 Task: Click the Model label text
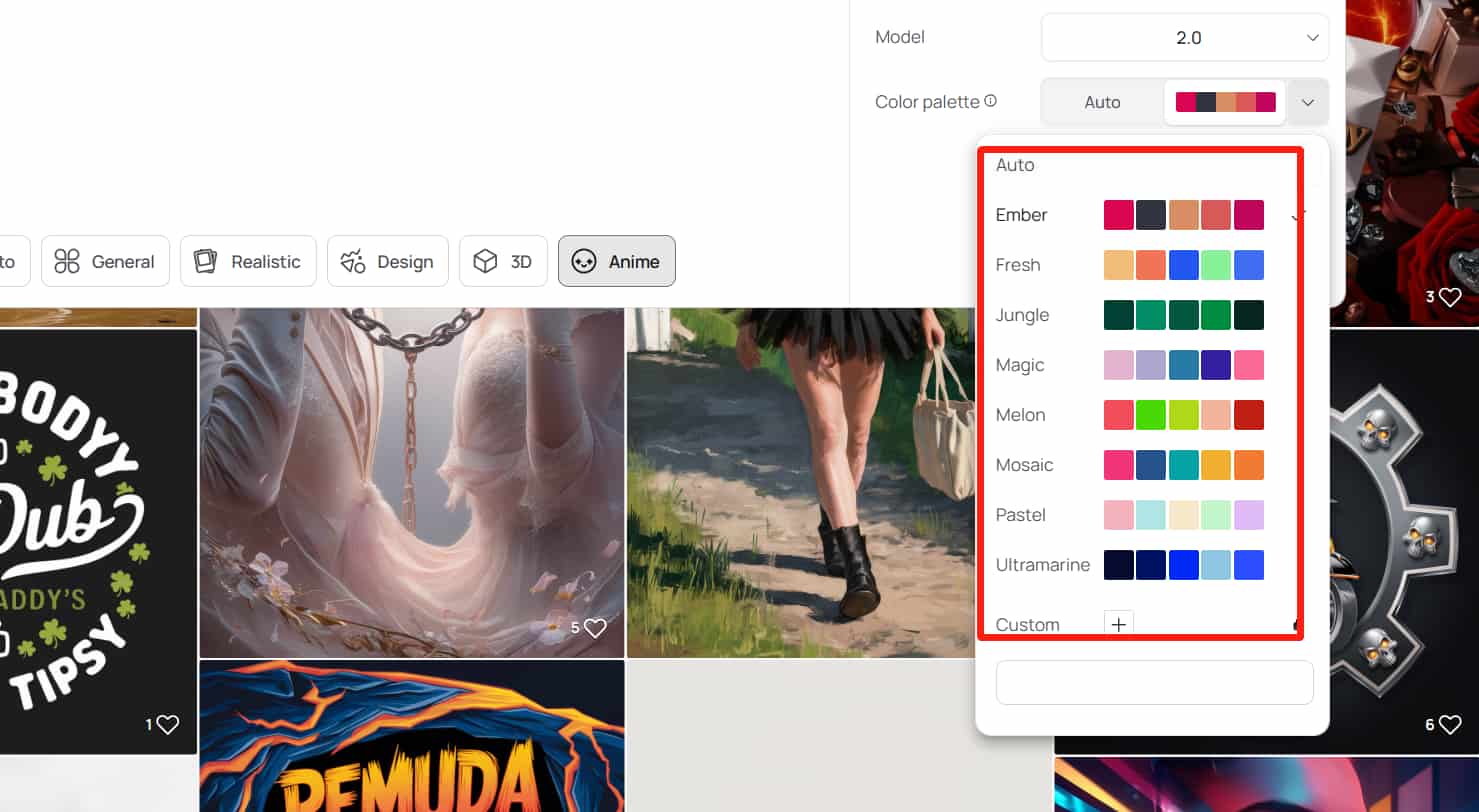[900, 38]
